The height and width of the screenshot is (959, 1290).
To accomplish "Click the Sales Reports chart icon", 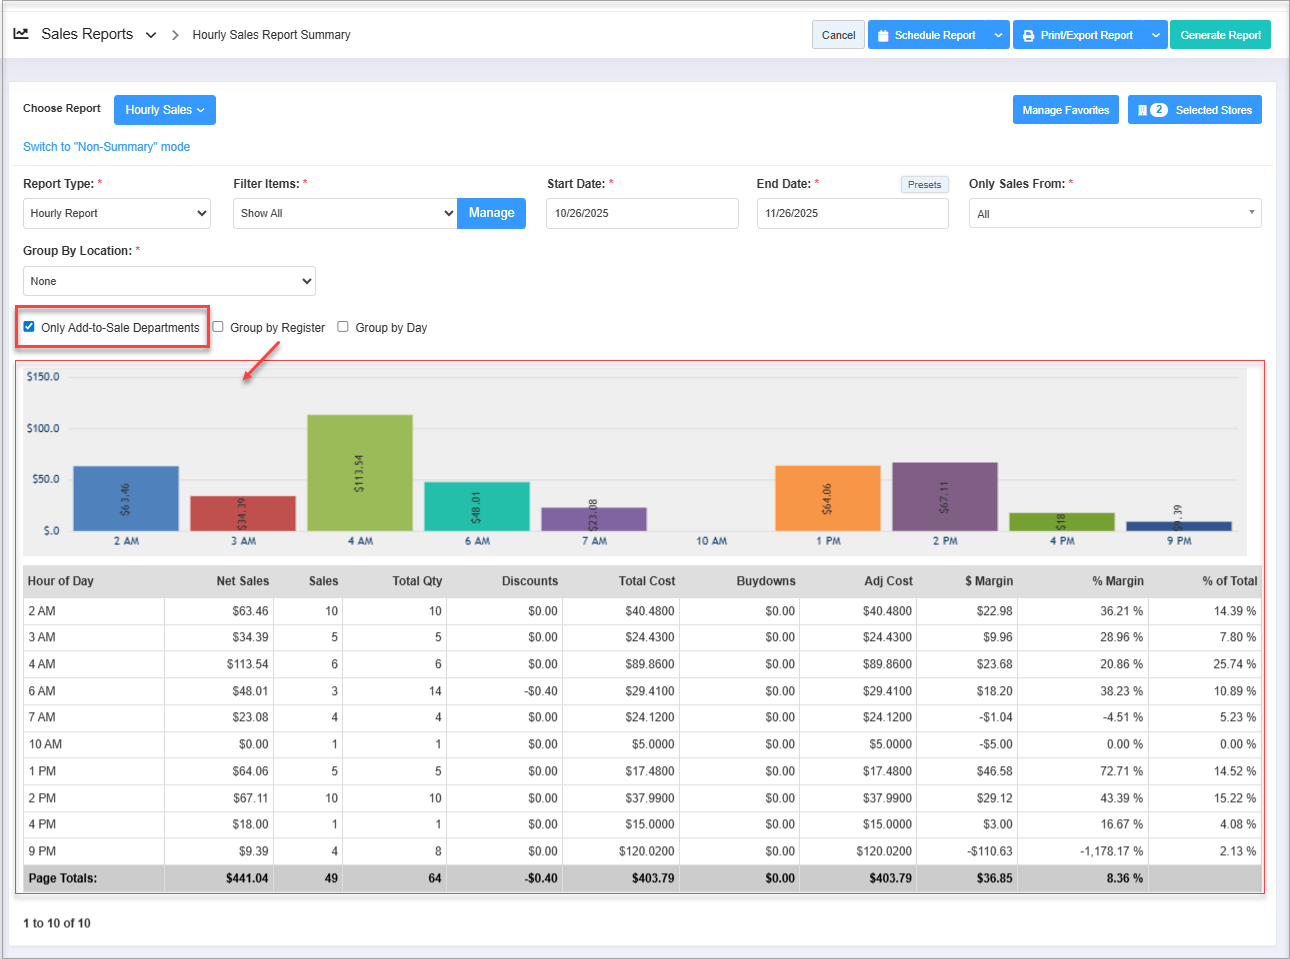I will 21,34.
